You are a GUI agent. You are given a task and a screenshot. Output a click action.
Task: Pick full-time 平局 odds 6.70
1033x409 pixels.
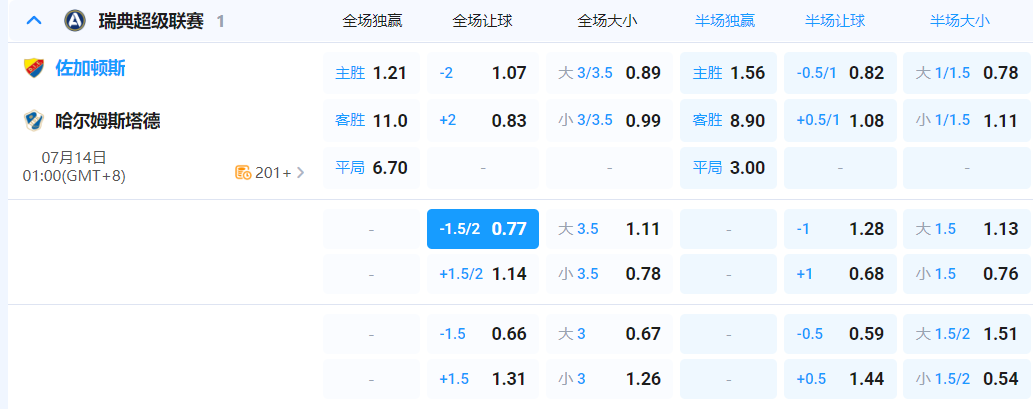371,167
